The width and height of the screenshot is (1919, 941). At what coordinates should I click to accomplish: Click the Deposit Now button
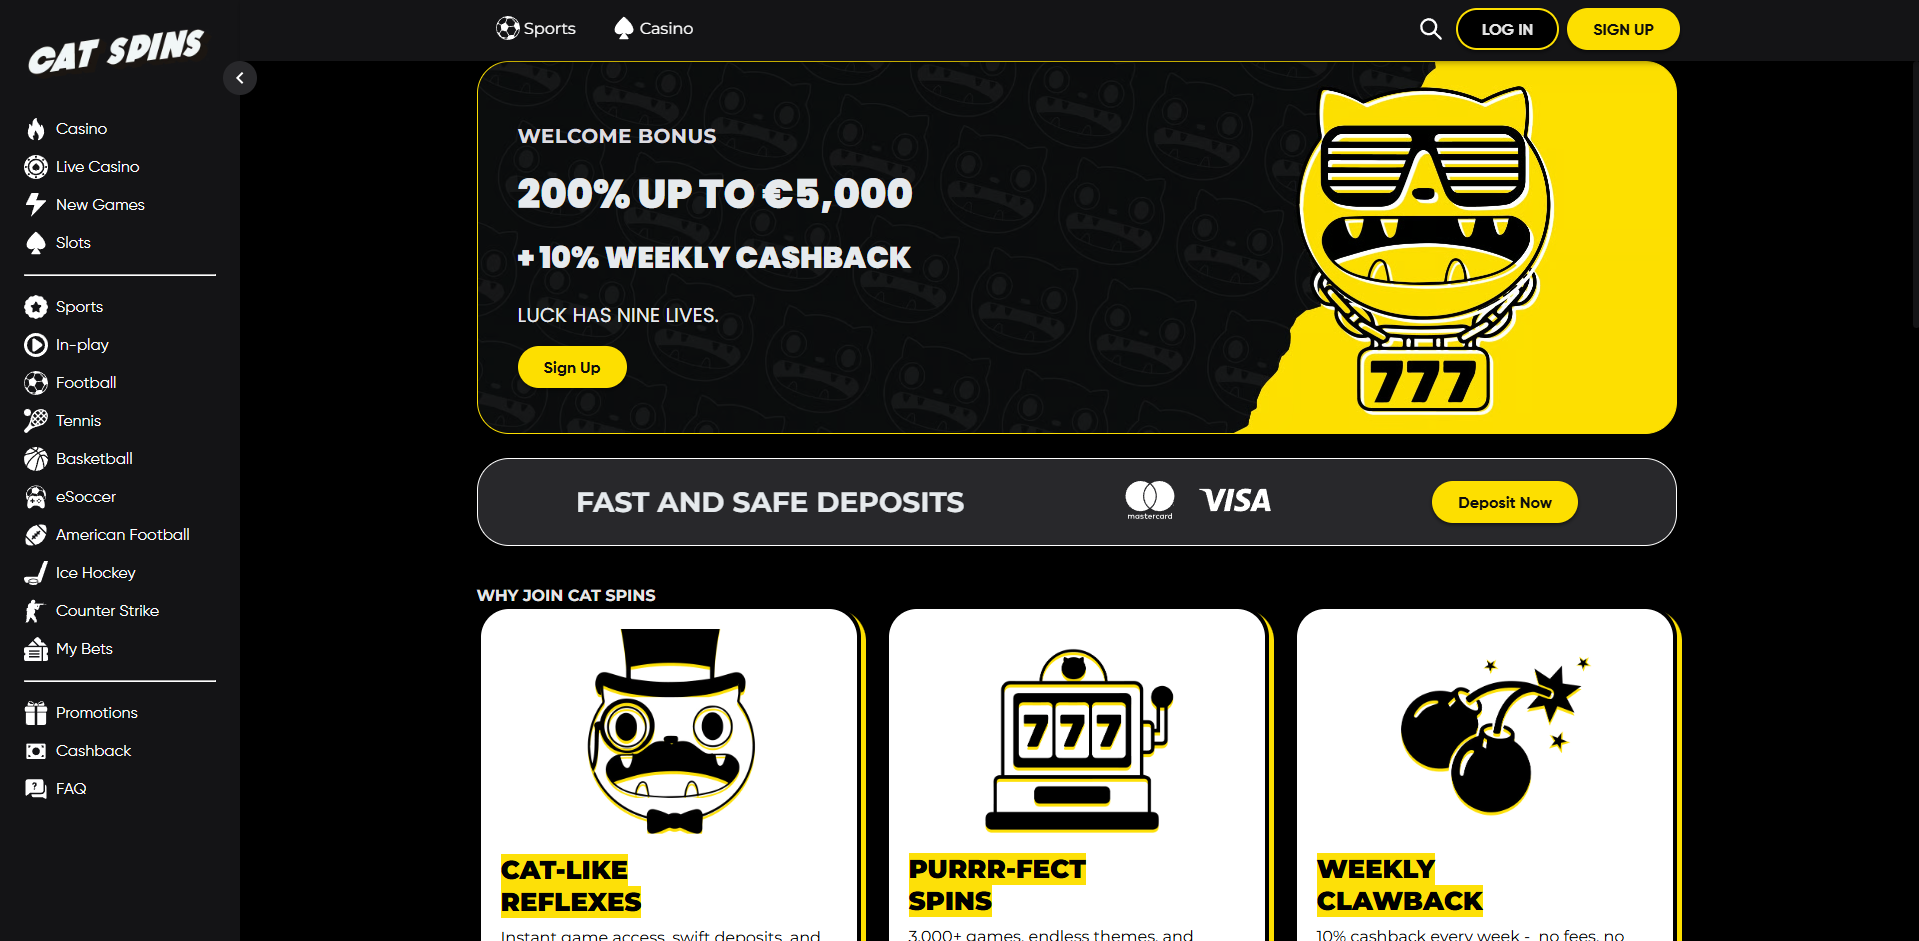click(1505, 502)
